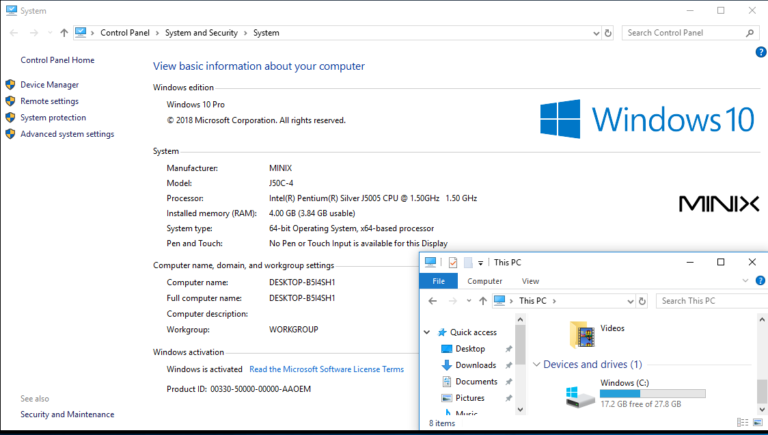This screenshot has height=435, width=768.
Task: Select Downloads in the navigation pane
Action: coord(475,365)
